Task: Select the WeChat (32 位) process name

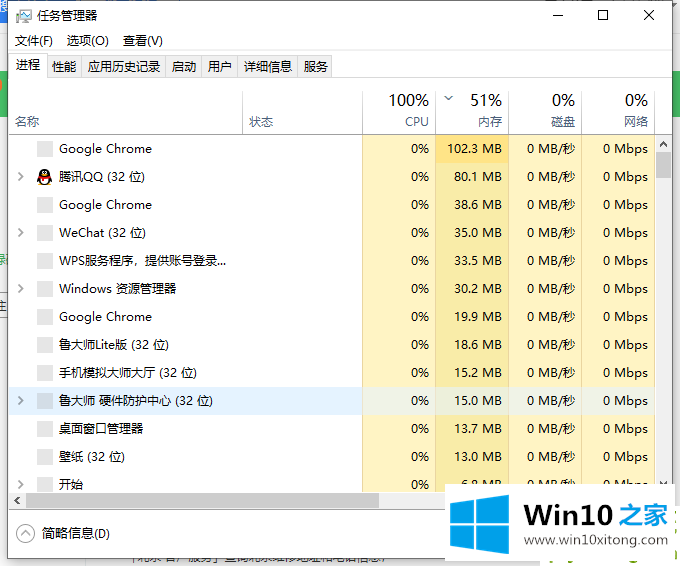Action: (x=102, y=233)
